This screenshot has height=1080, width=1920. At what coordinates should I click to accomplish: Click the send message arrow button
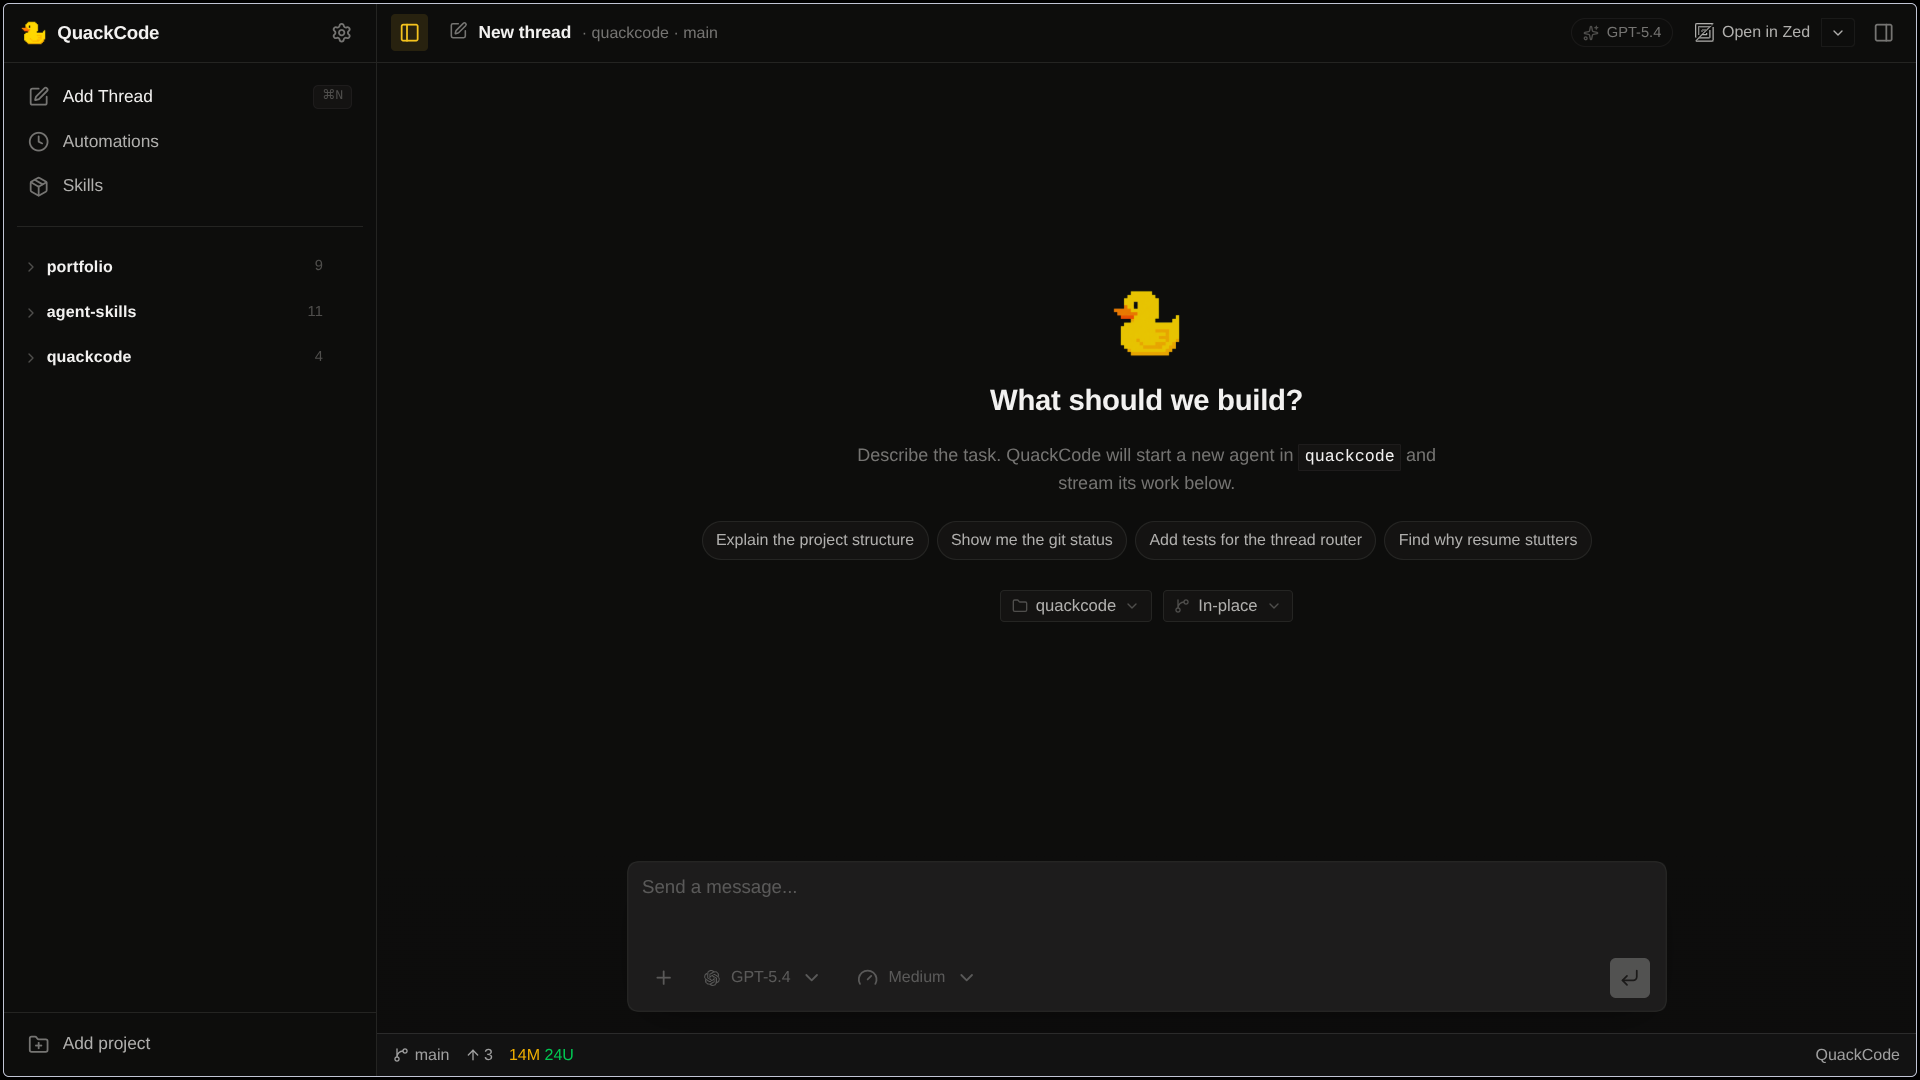click(1629, 977)
